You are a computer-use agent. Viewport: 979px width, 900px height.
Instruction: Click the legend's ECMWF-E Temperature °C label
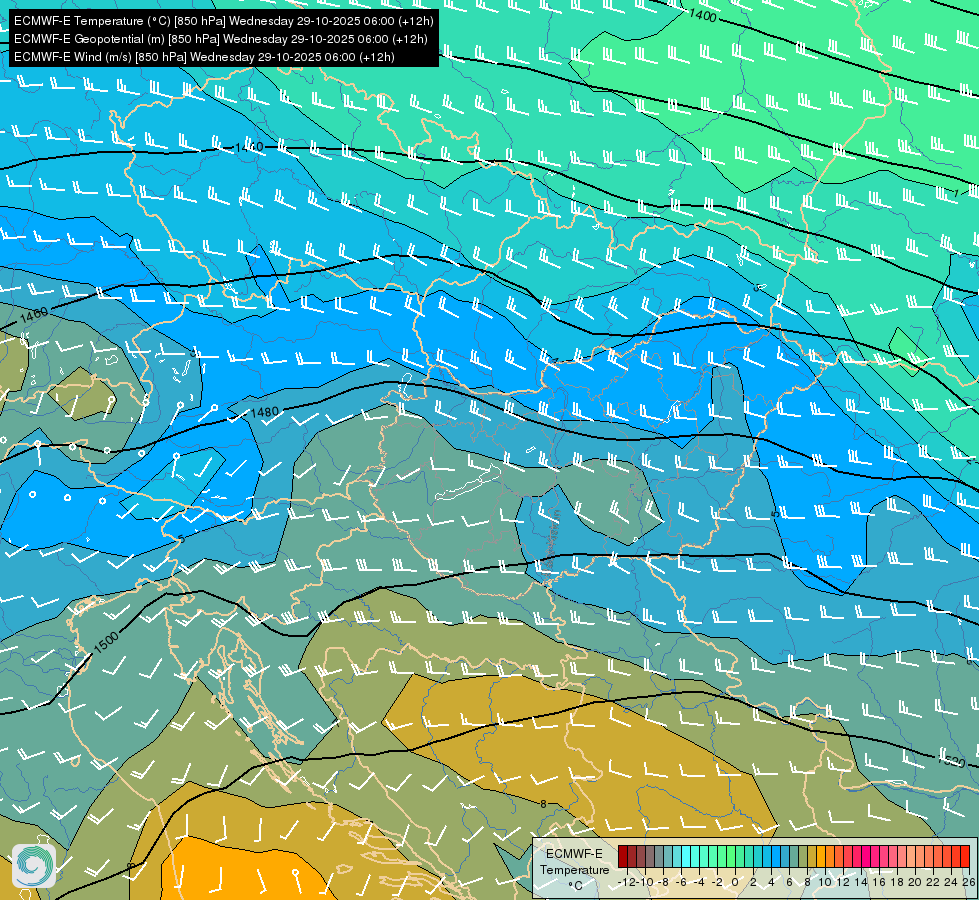[x=575, y=869]
